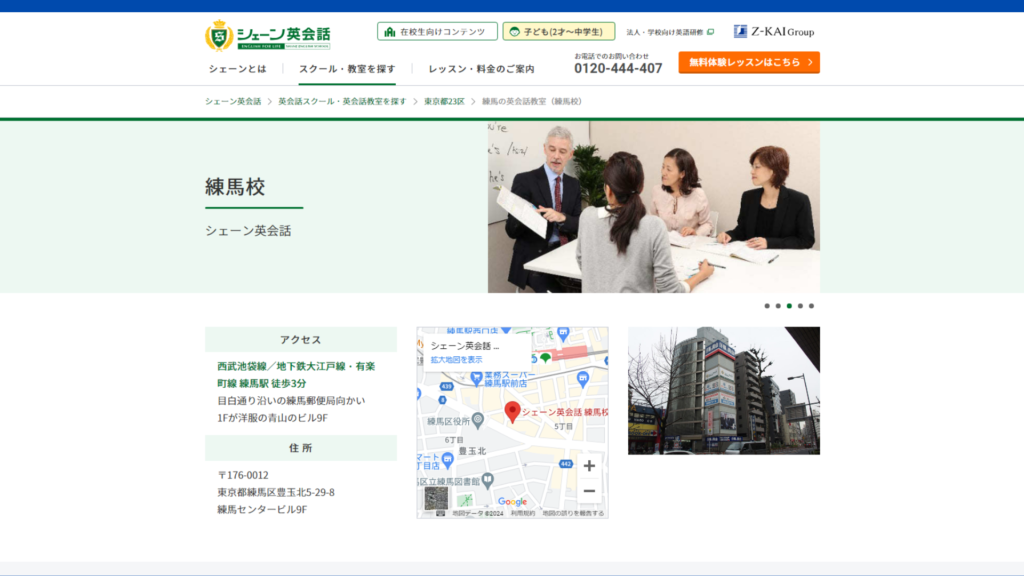1024x576 pixels.
Task: Click the orange 無料体験レッスンはこちら button
Action: [749, 62]
